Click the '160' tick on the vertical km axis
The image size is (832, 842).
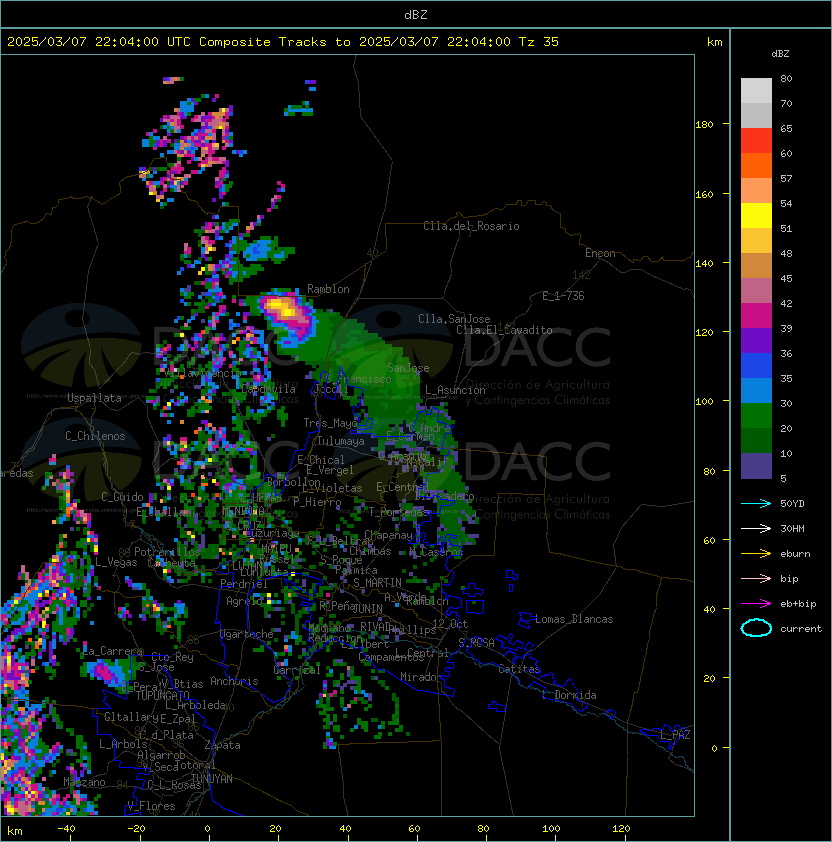[x=704, y=194]
